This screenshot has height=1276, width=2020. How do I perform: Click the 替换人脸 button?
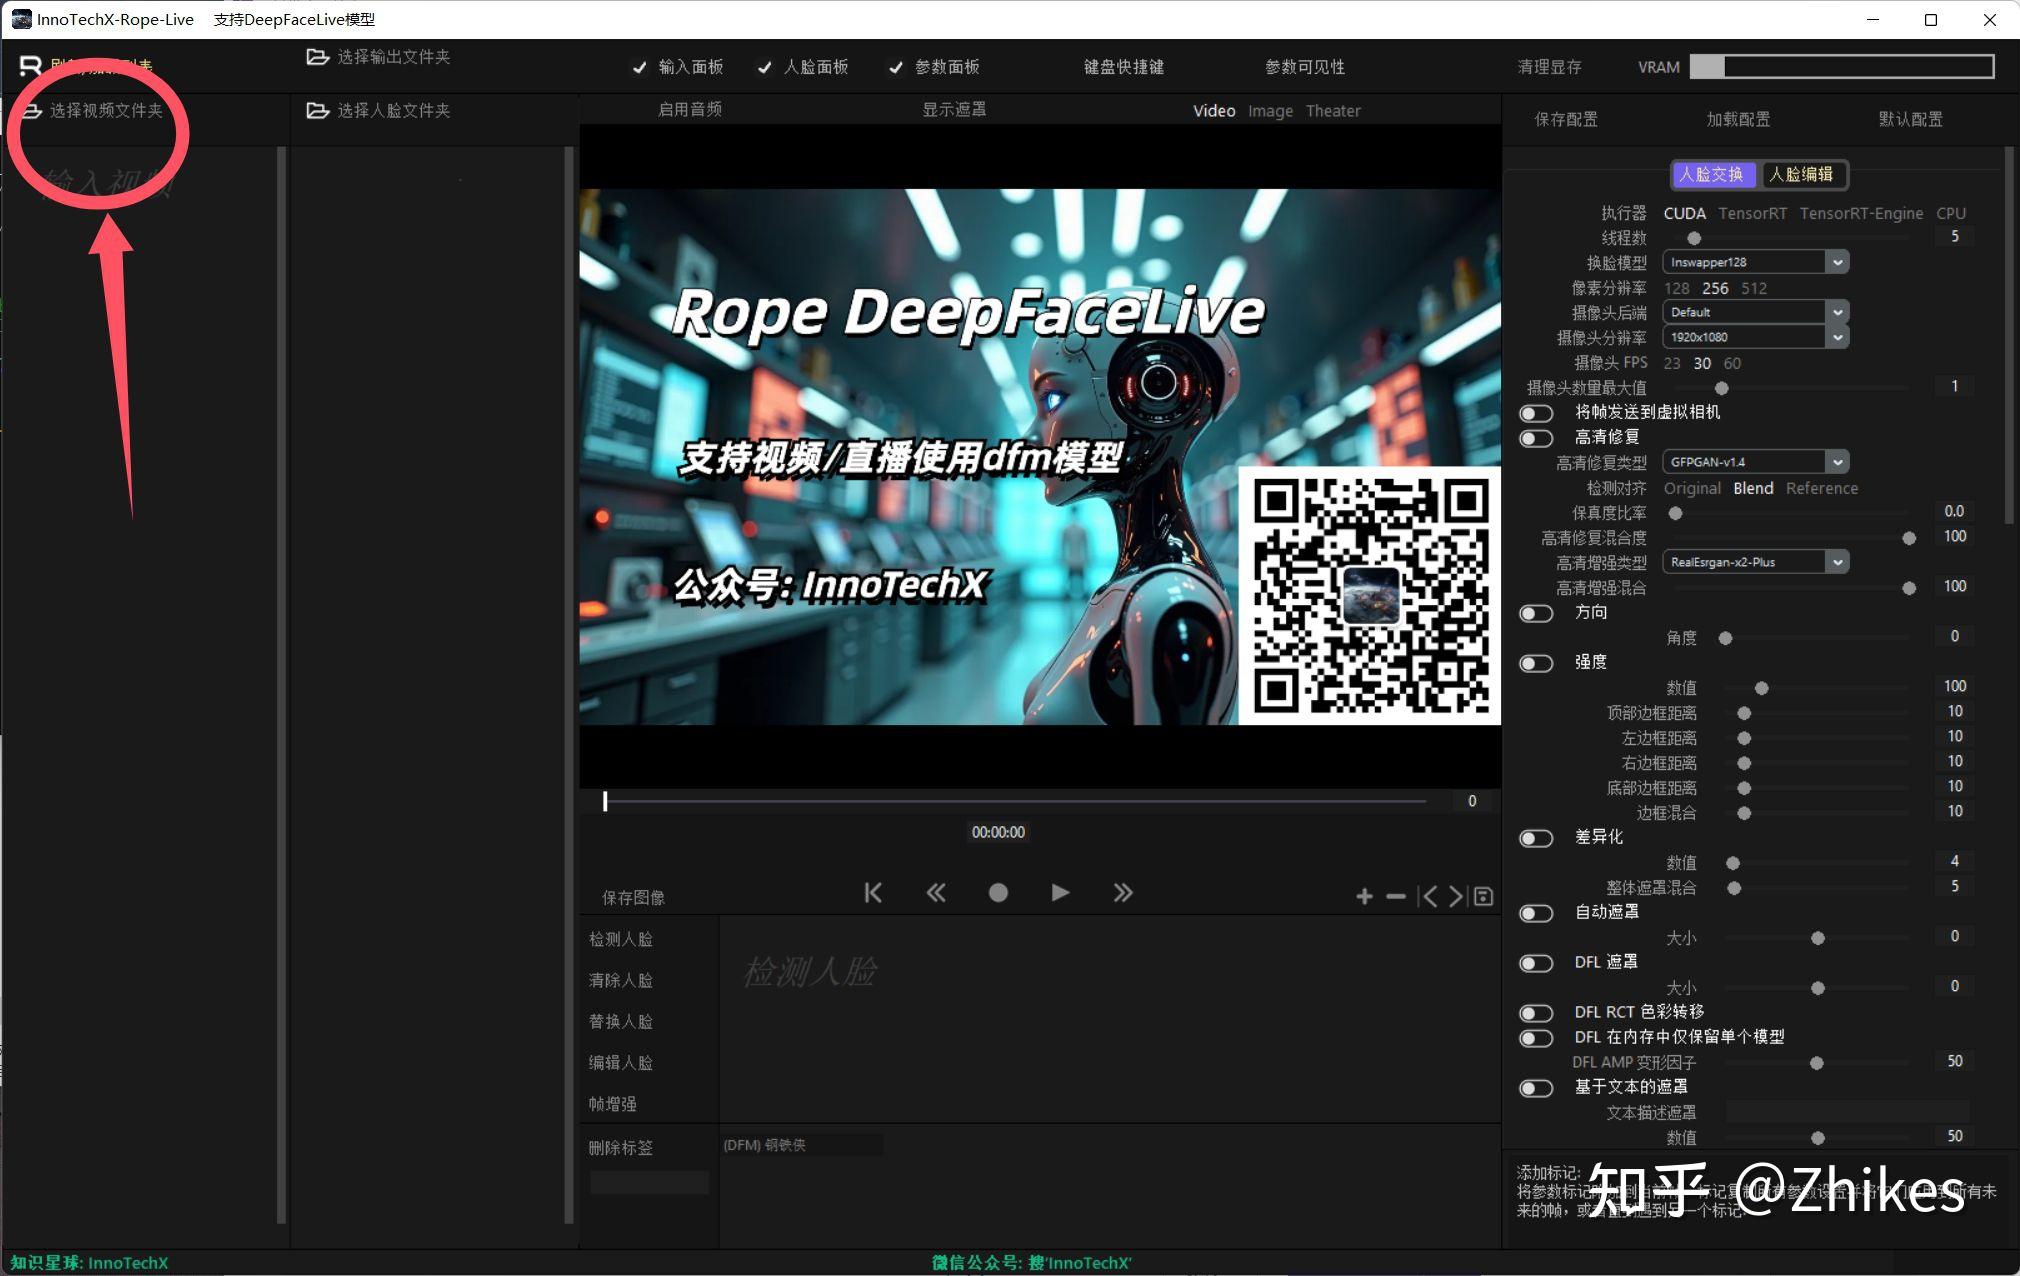tap(620, 1021)
